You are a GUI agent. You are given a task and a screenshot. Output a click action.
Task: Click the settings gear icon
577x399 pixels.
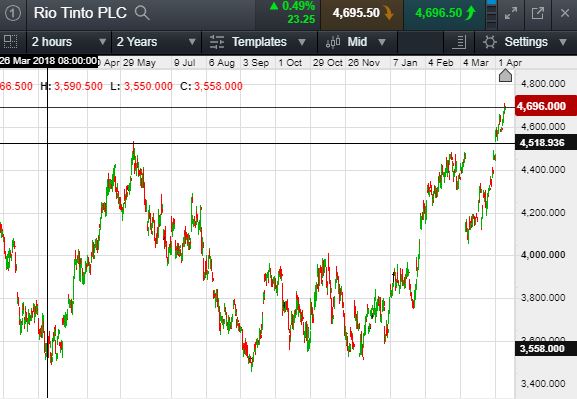(x=490, y=42)
